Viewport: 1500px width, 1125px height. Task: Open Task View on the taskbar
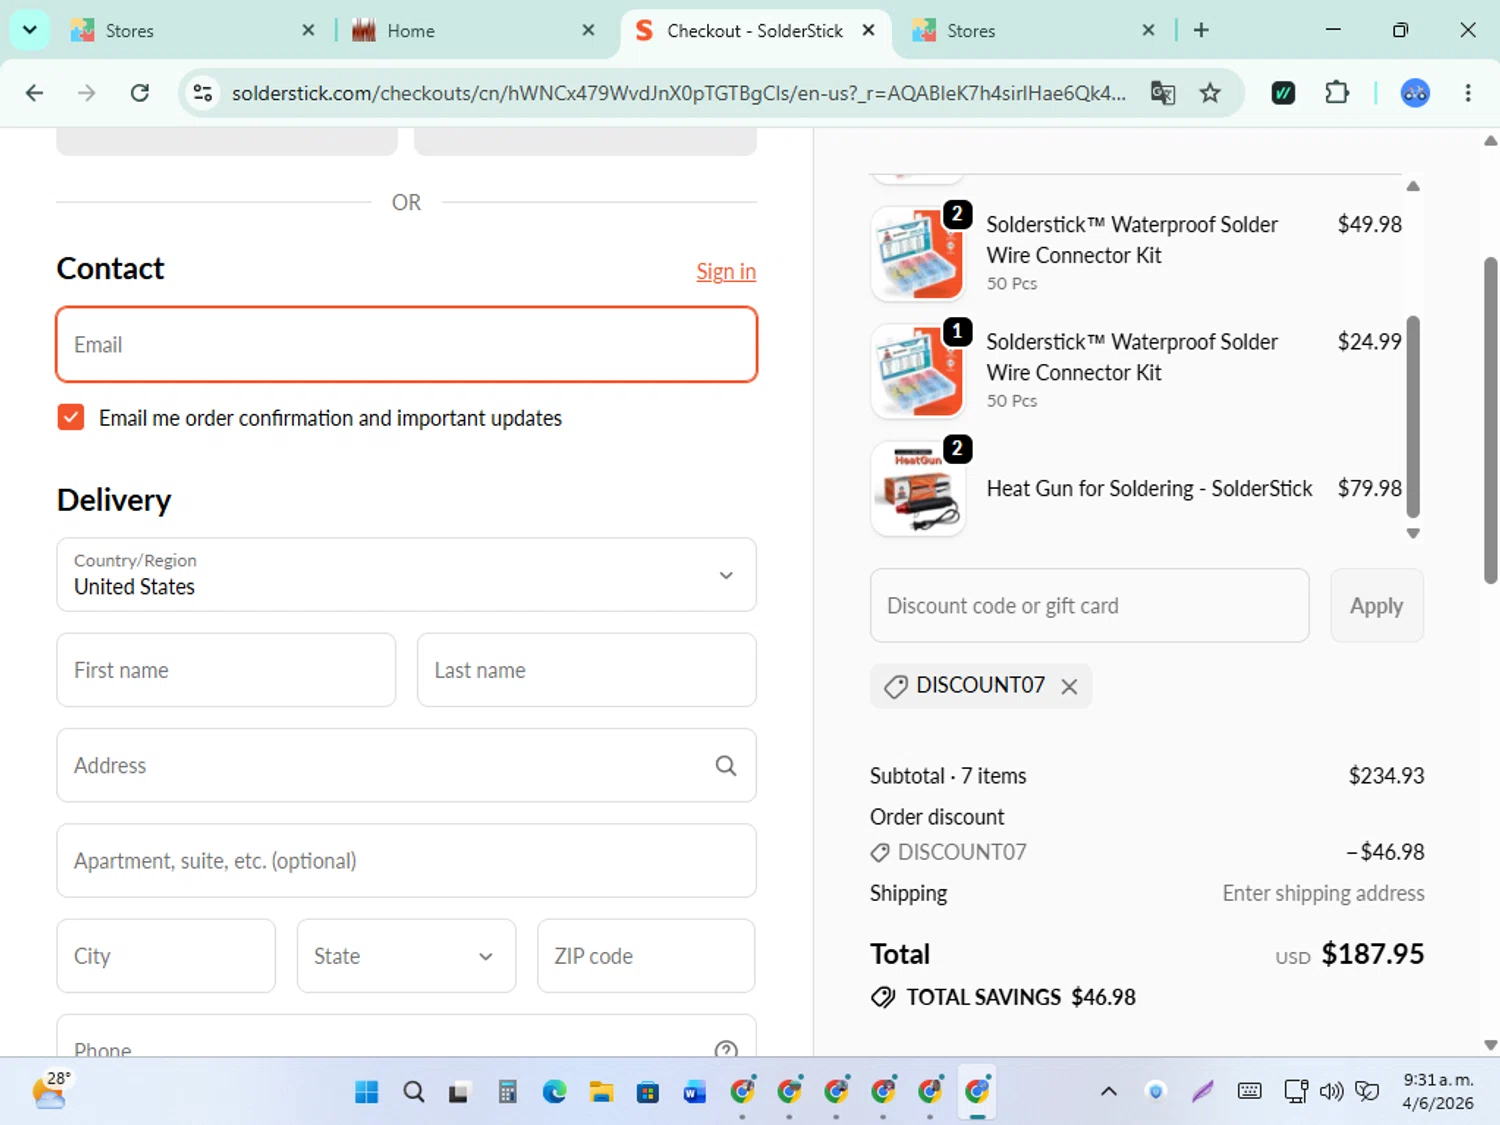(459, 1092)
